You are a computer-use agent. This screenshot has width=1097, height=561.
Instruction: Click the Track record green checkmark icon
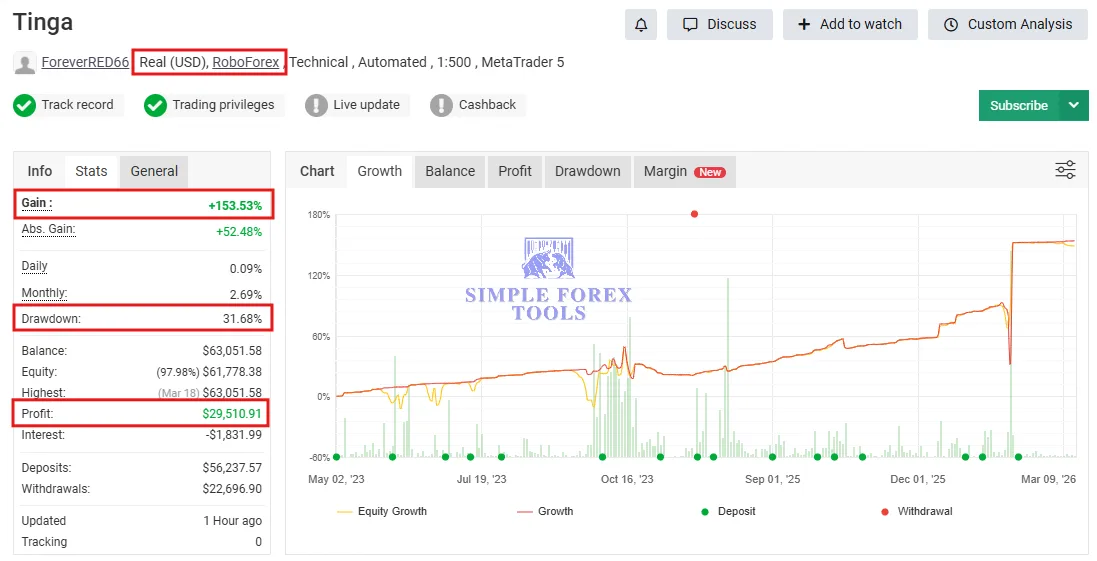tap(24, 105)
